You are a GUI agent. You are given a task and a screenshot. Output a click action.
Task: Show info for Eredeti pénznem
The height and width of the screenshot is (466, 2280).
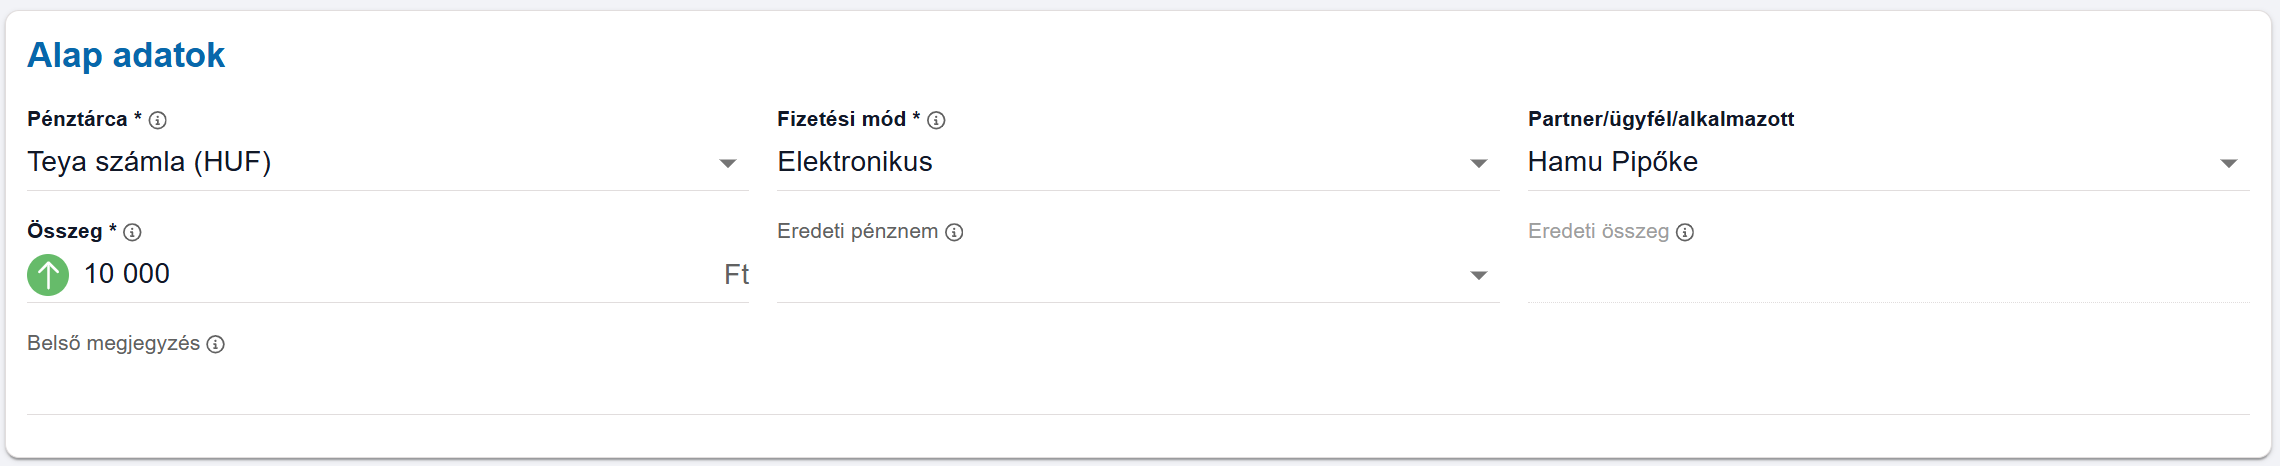pos(954,232)
